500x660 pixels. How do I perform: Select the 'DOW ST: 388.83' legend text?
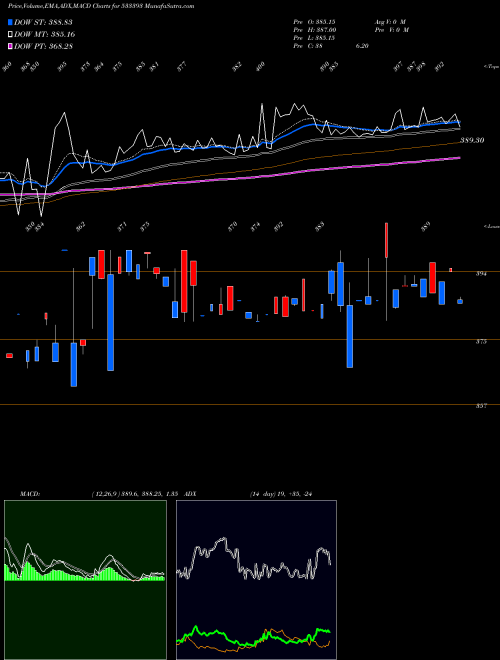[44, 22]
